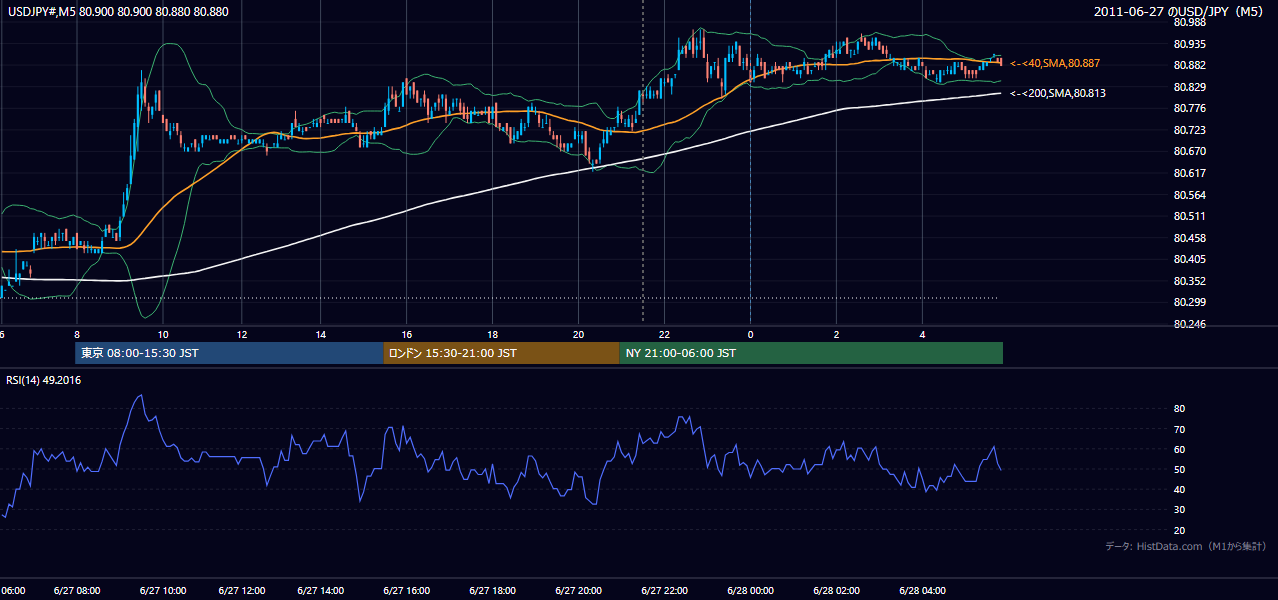Click hour label 16 under price chart
This screenshot has height=600, width=1278.
[406, 333]
